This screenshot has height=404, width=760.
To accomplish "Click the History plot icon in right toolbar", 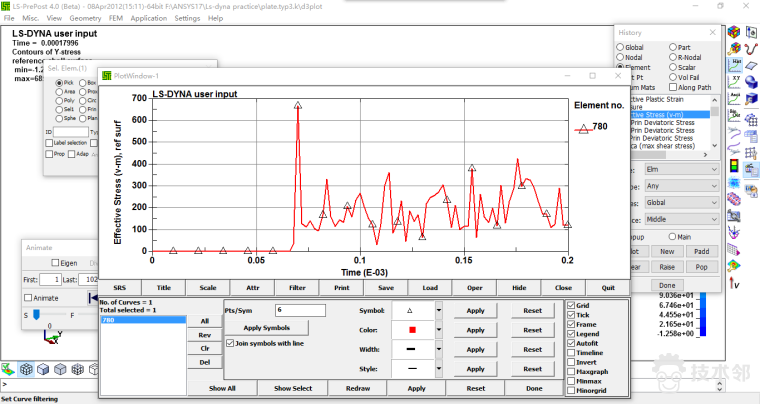I will [x=735, y=64].
